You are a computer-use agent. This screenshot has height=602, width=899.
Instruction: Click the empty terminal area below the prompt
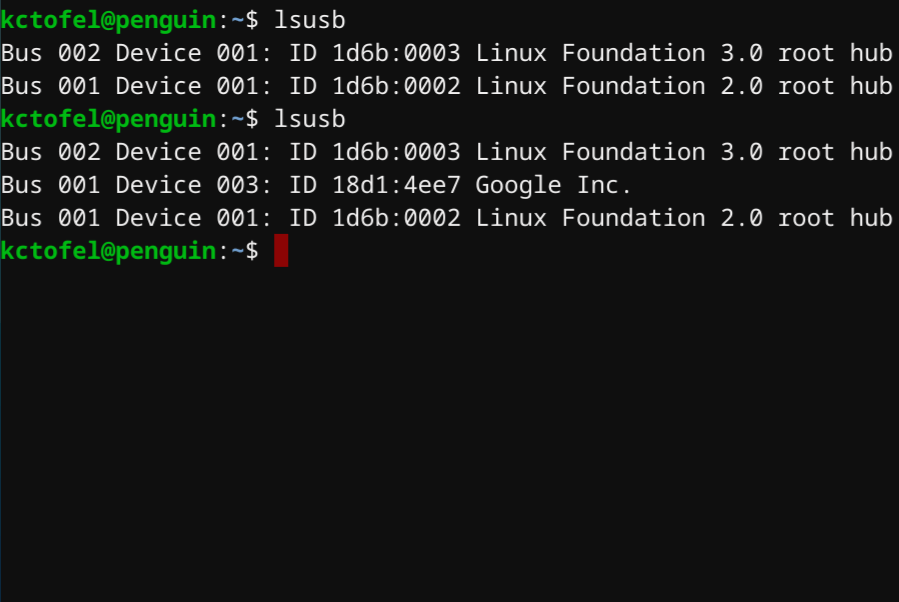point(450,436)
